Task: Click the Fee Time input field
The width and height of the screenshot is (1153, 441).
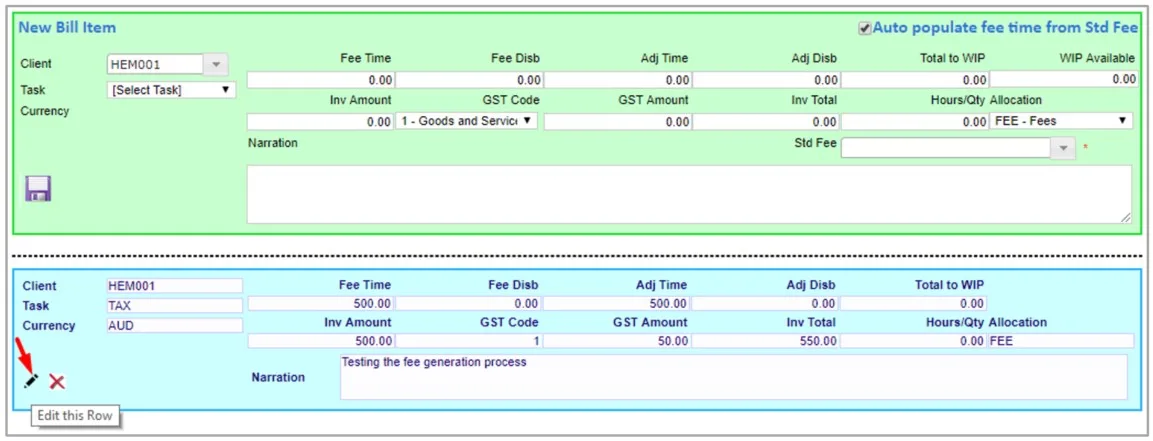Action: [x=321, y=79]
